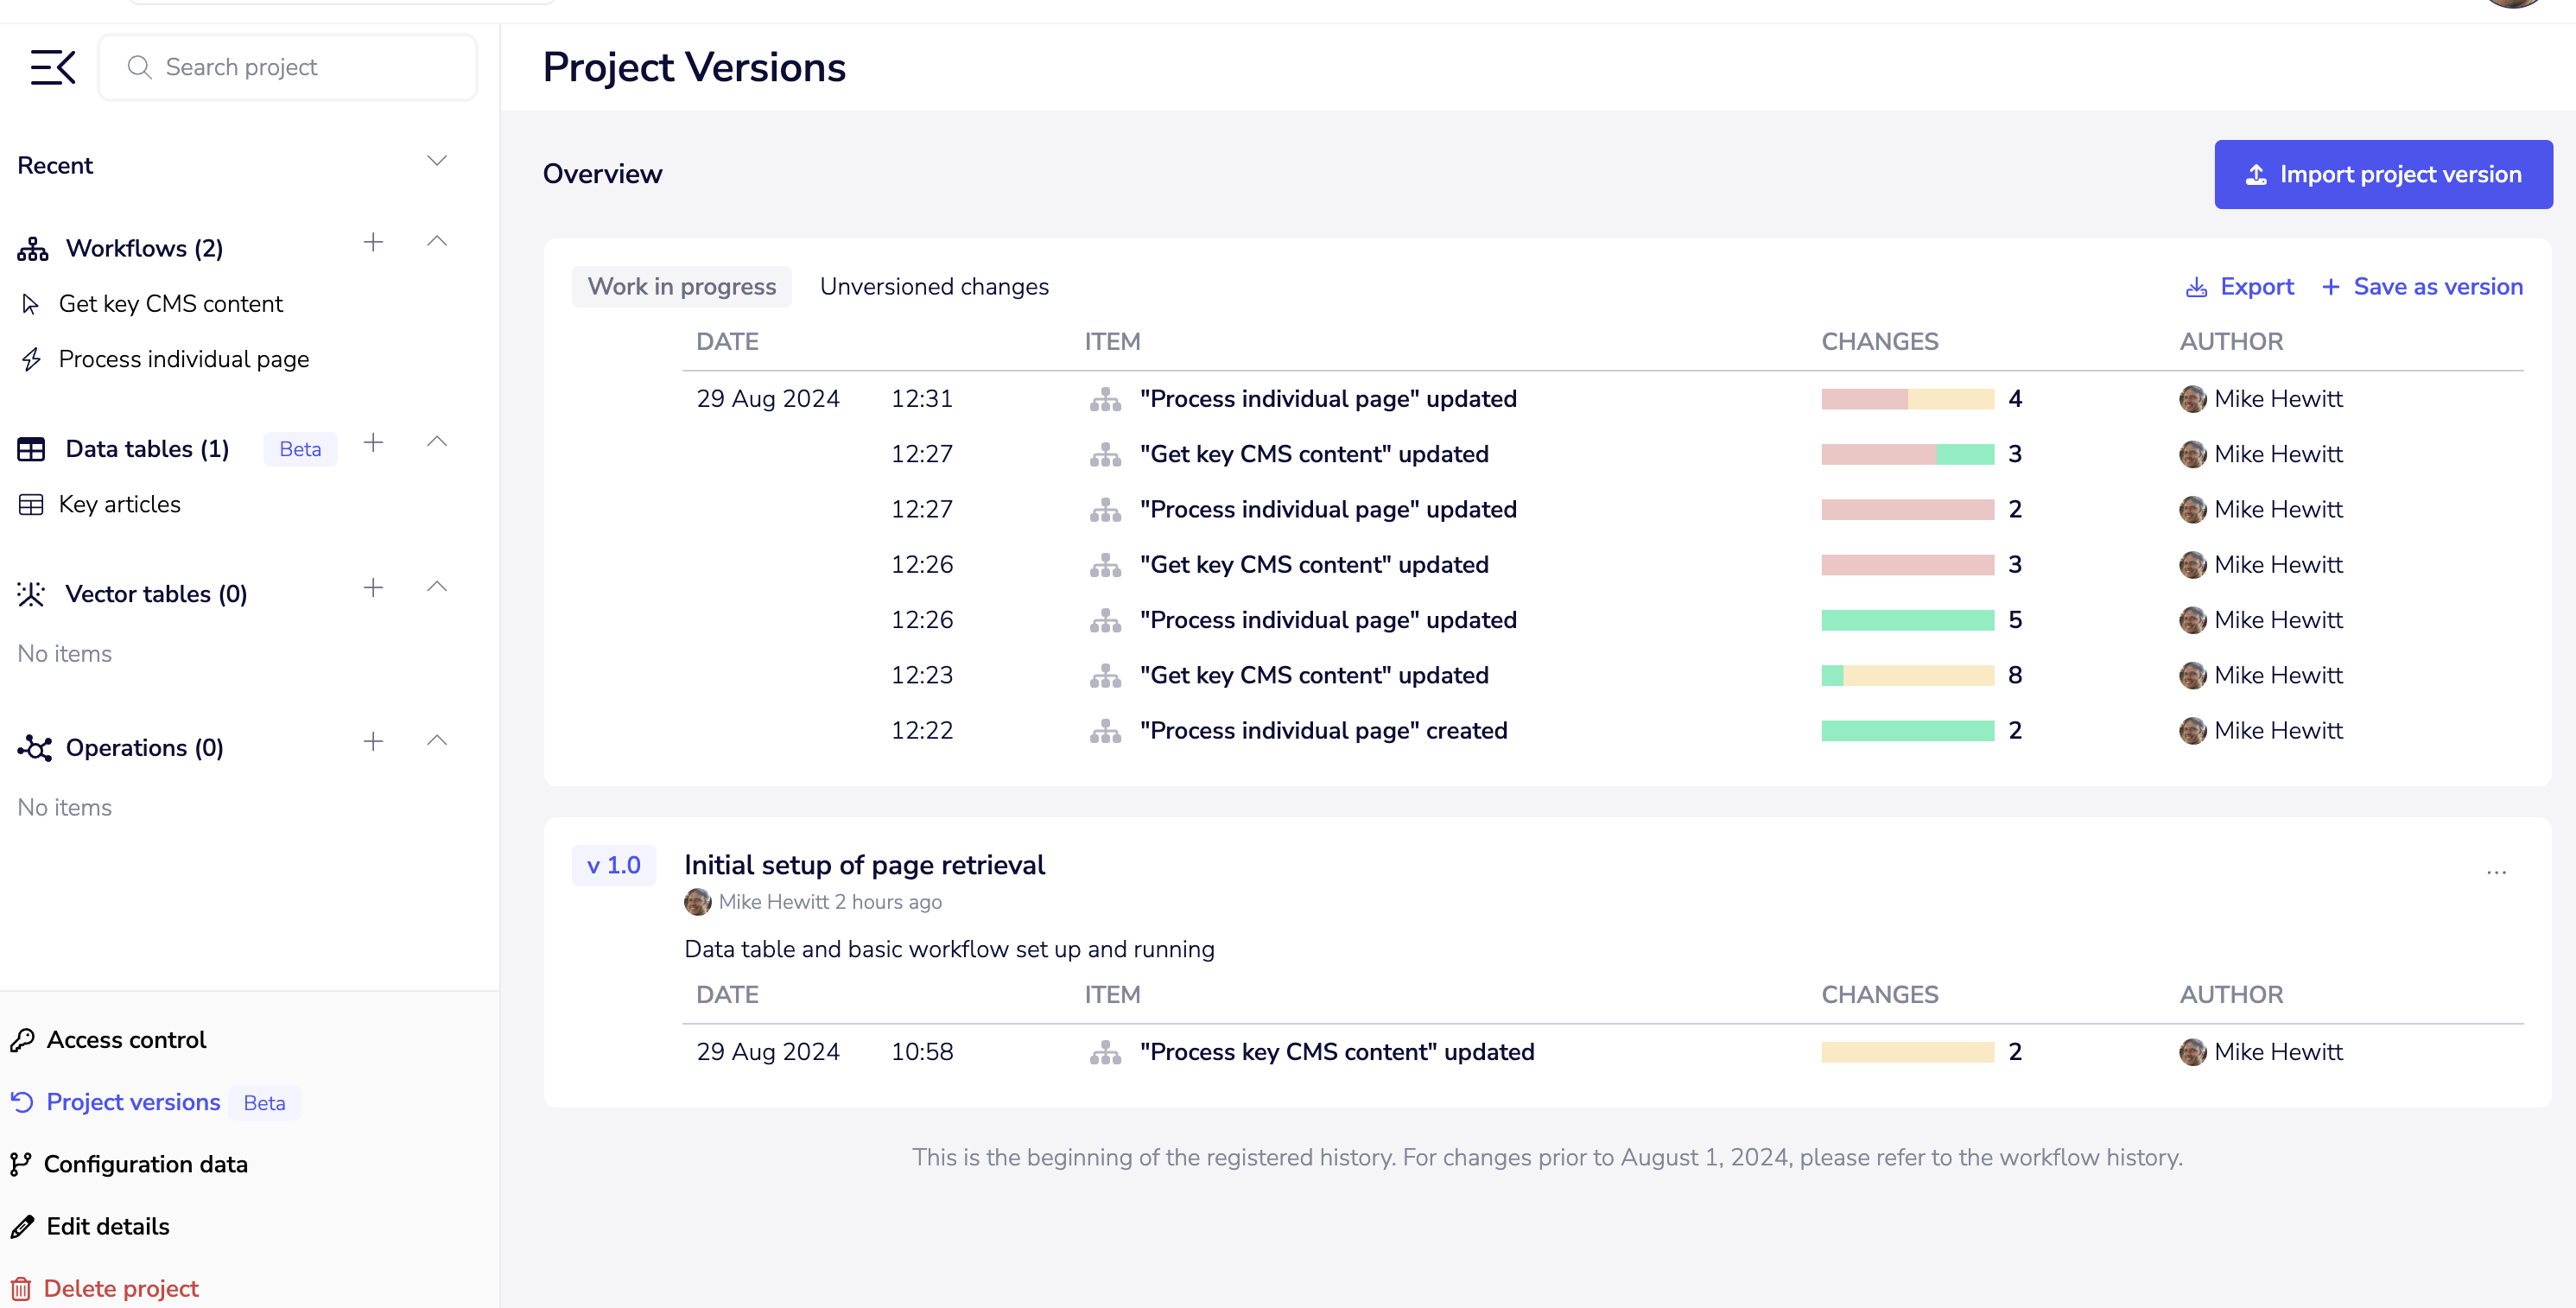Click Import project version
This screenshot has width=2576, height=1308.
coord(2383,174)
